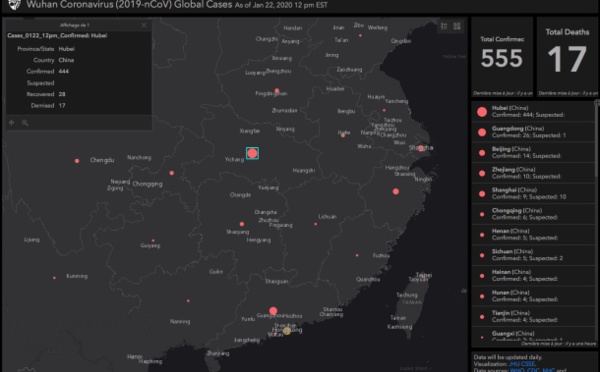The width and height of the screenshot is (600, 372).
Task: Select Guangdong (China) list entry
Action: point(533,132)
